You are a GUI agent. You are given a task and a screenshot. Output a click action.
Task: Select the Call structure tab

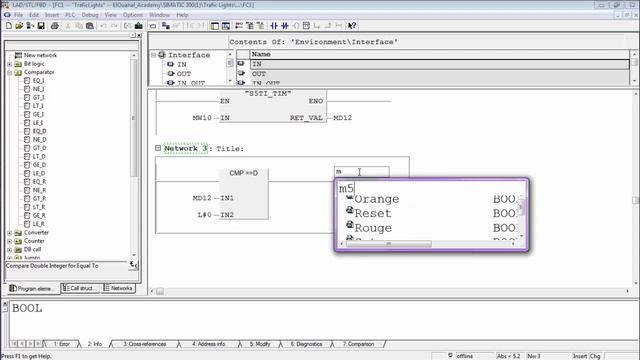[81, 288]
